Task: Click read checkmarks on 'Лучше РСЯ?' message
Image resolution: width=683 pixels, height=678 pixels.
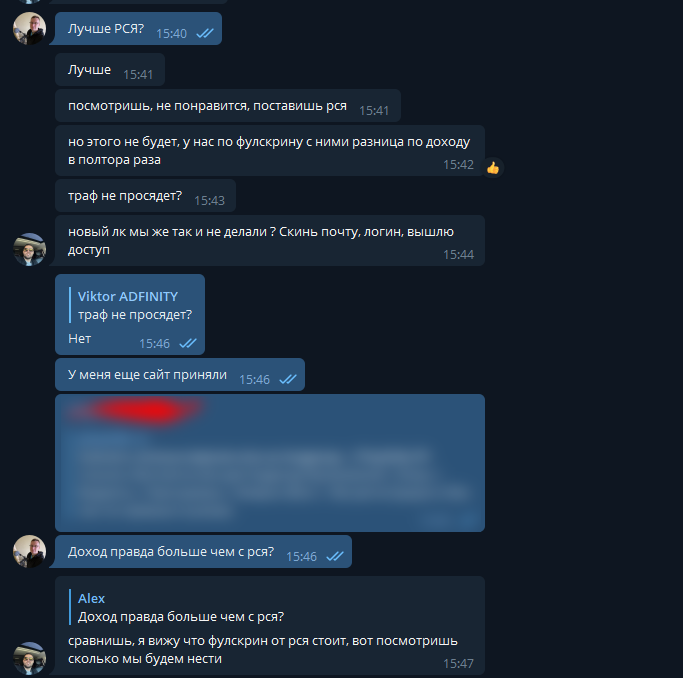Action: 205,34
